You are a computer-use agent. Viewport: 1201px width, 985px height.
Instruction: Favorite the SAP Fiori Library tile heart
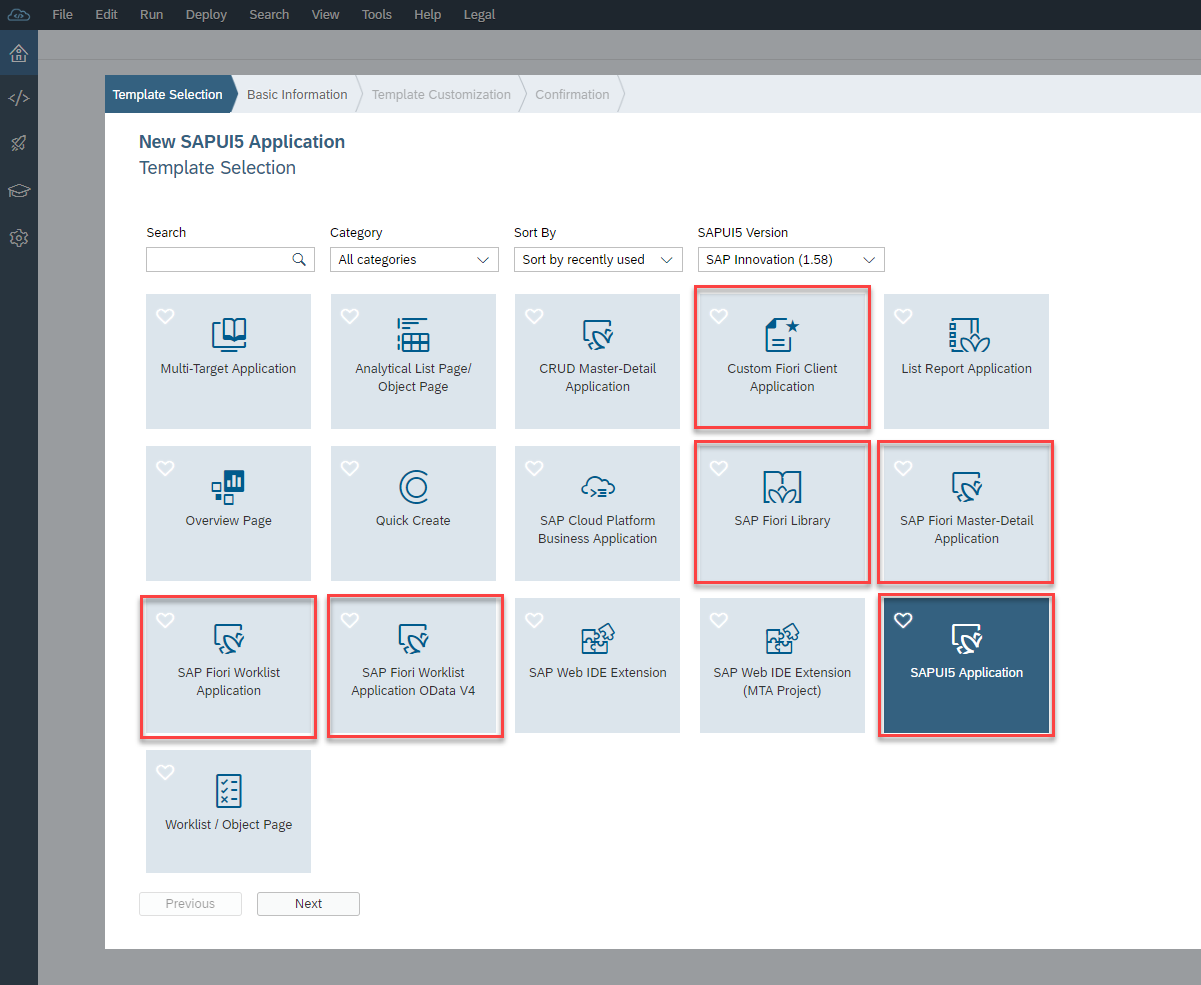(x=718, y=468)
